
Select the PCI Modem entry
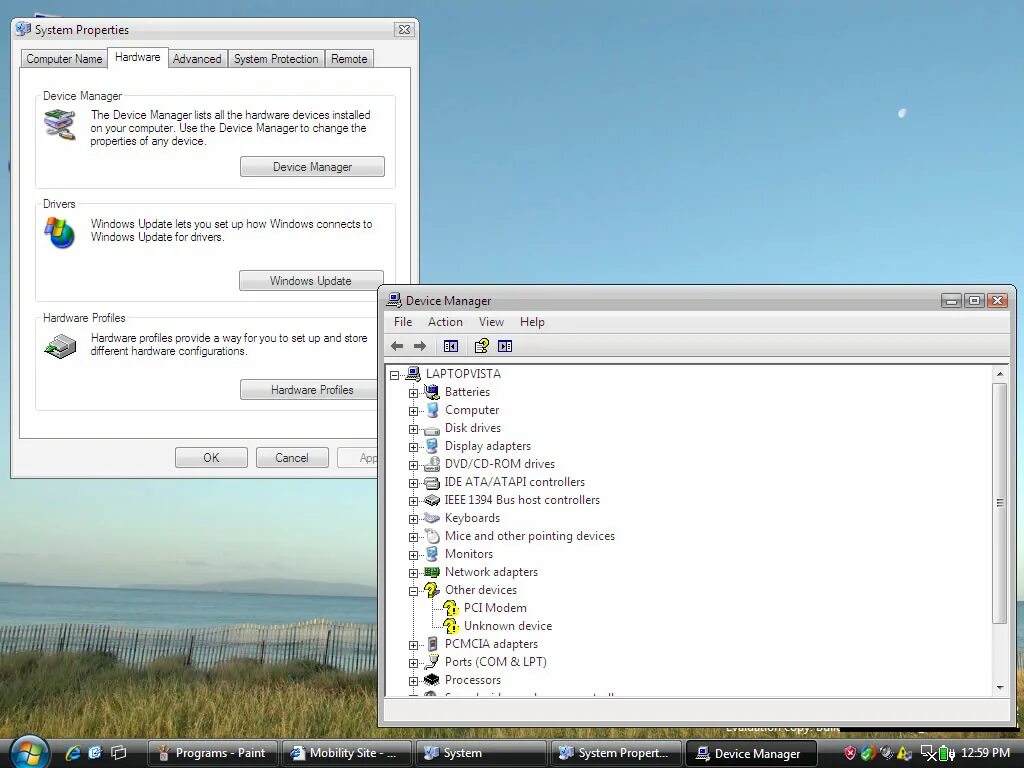[495, 608]
